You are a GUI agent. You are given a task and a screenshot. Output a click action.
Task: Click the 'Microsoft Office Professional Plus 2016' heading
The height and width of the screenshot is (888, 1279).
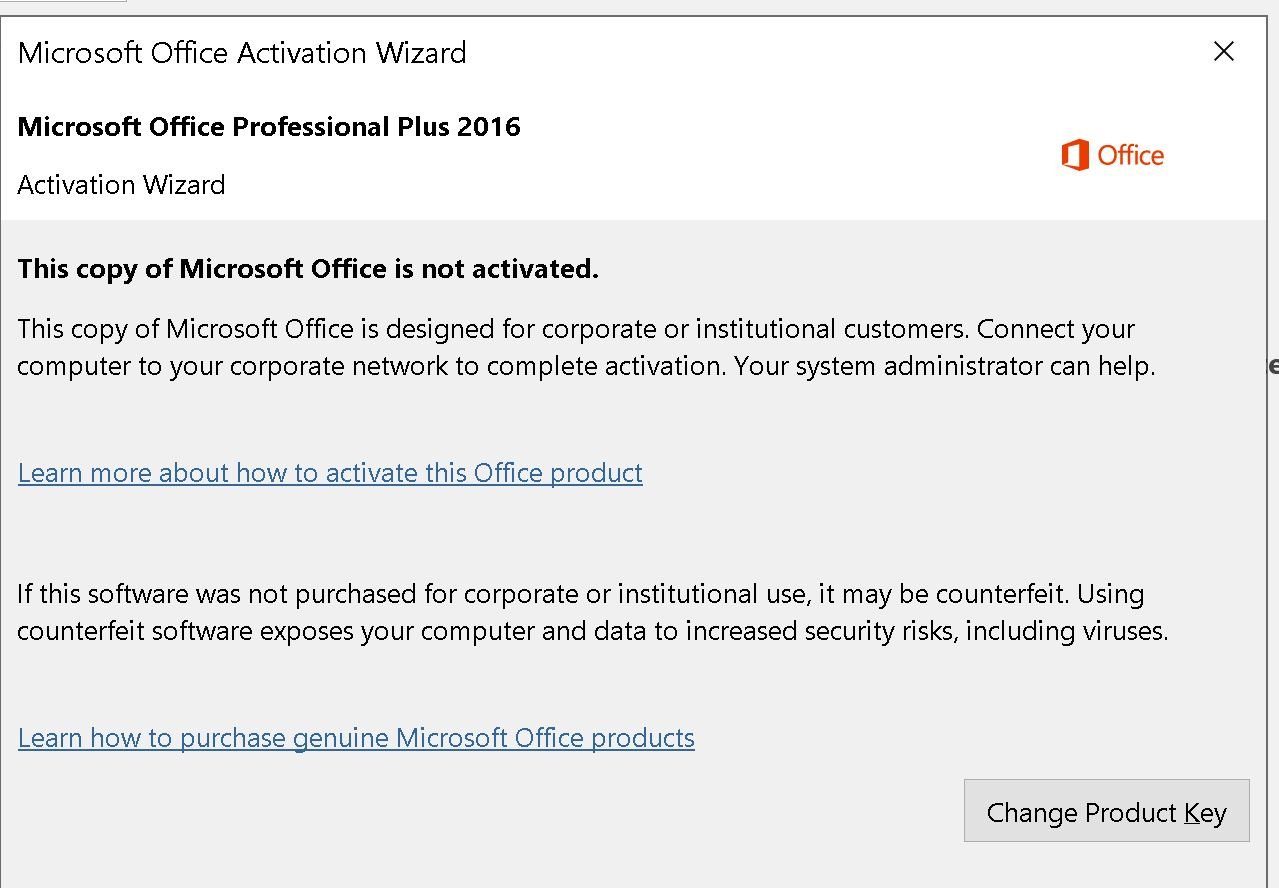(269, 127)
